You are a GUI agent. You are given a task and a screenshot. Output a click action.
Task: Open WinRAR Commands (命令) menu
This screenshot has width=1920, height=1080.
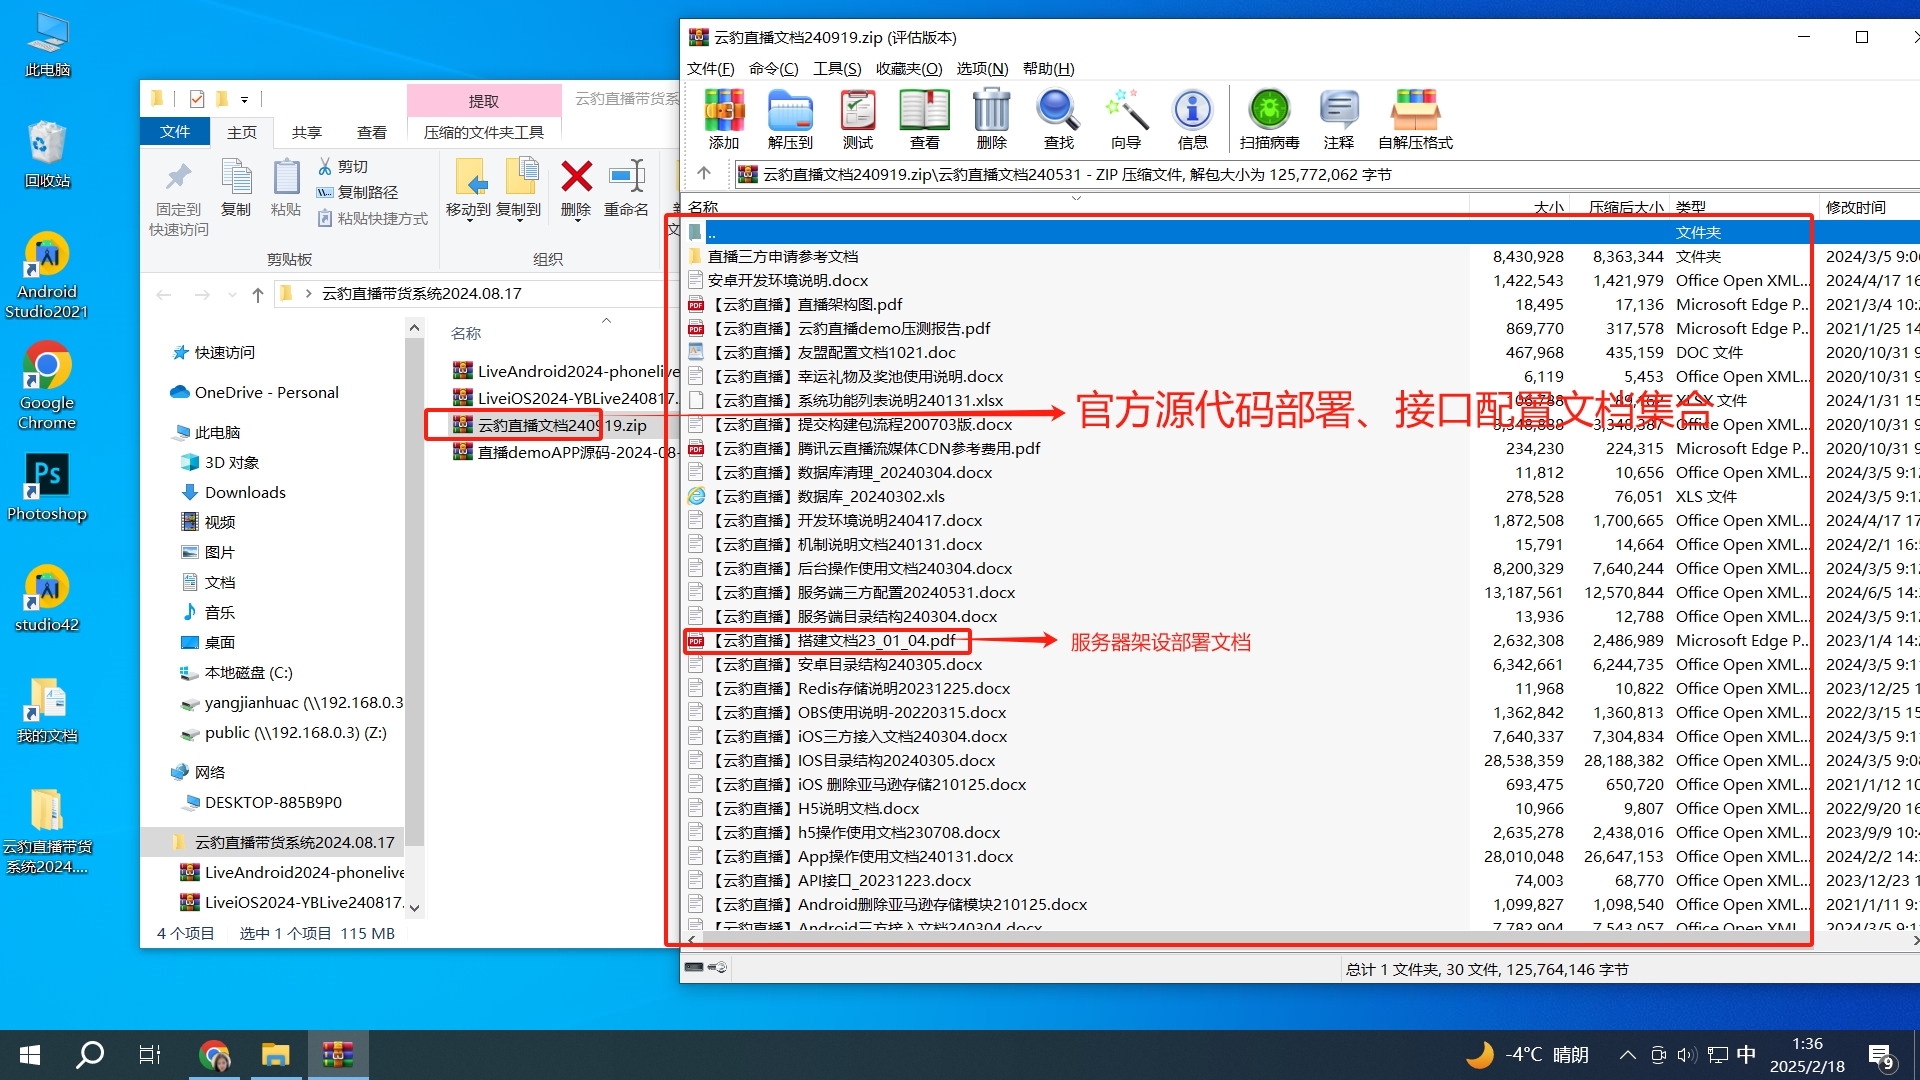[773, 68]
